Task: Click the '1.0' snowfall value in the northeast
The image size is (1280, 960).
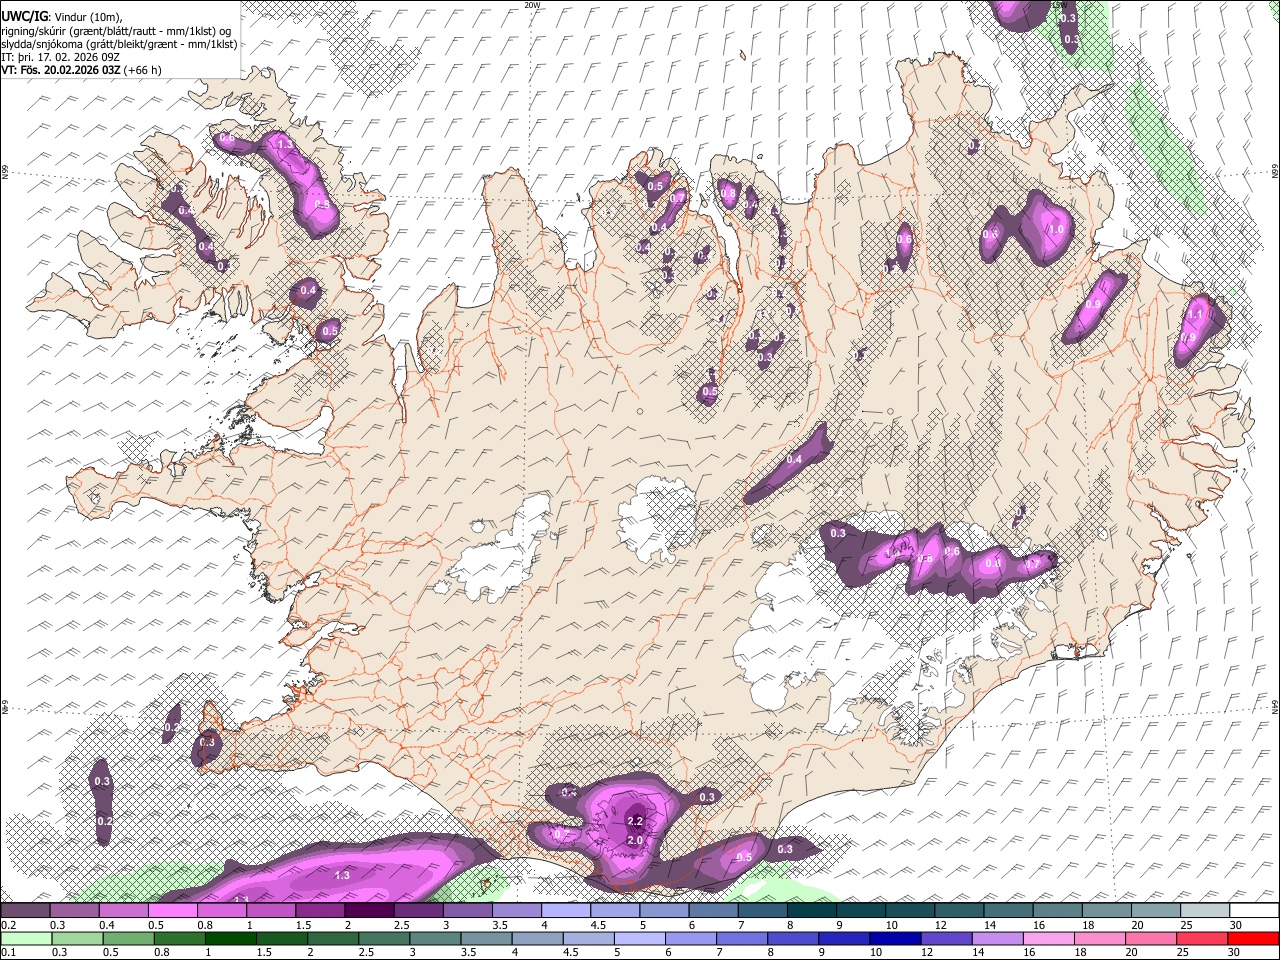Action: click(1056, 229)
